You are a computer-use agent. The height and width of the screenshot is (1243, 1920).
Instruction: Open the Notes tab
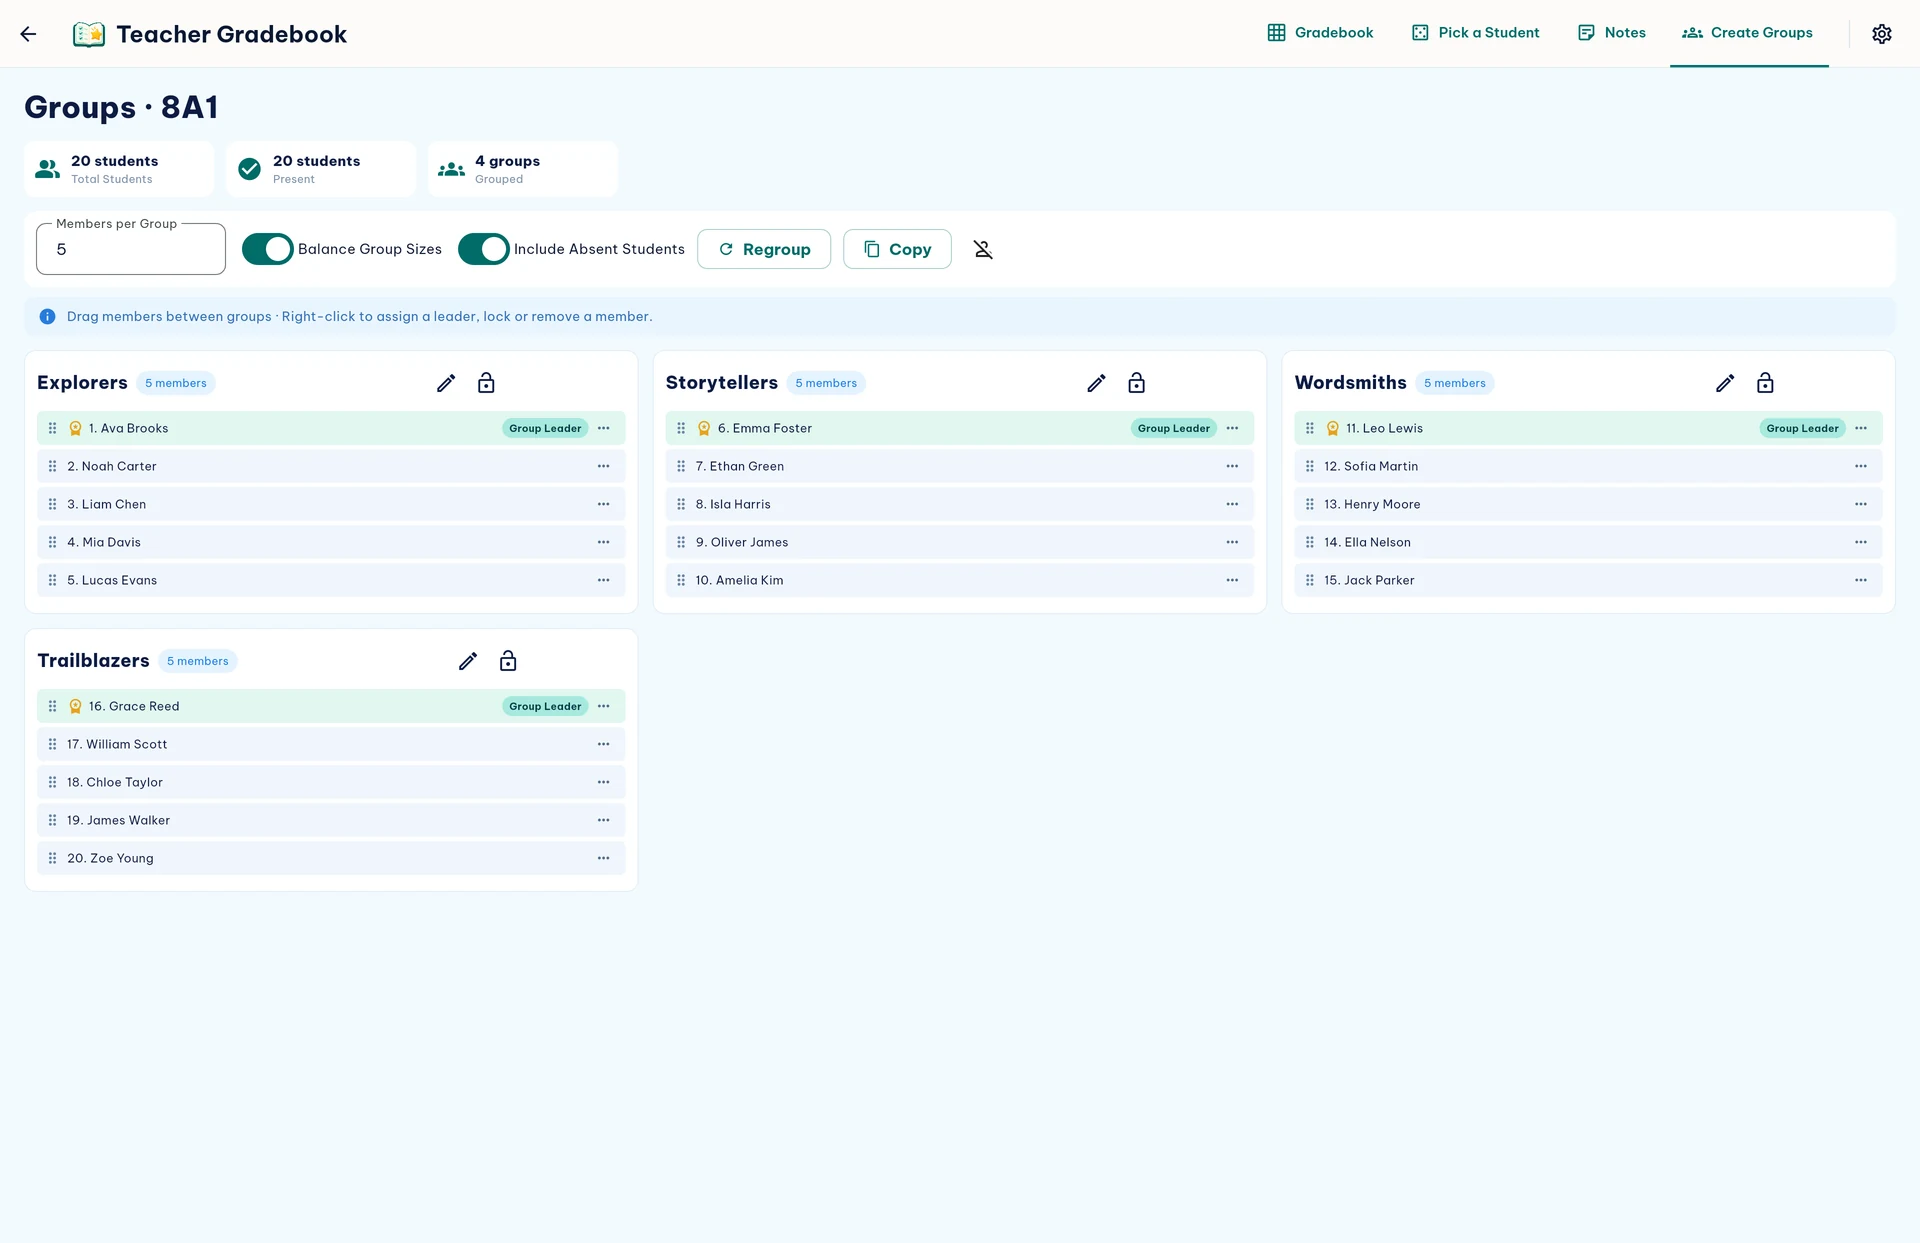pyautogui.click(x=1611, y=33)
